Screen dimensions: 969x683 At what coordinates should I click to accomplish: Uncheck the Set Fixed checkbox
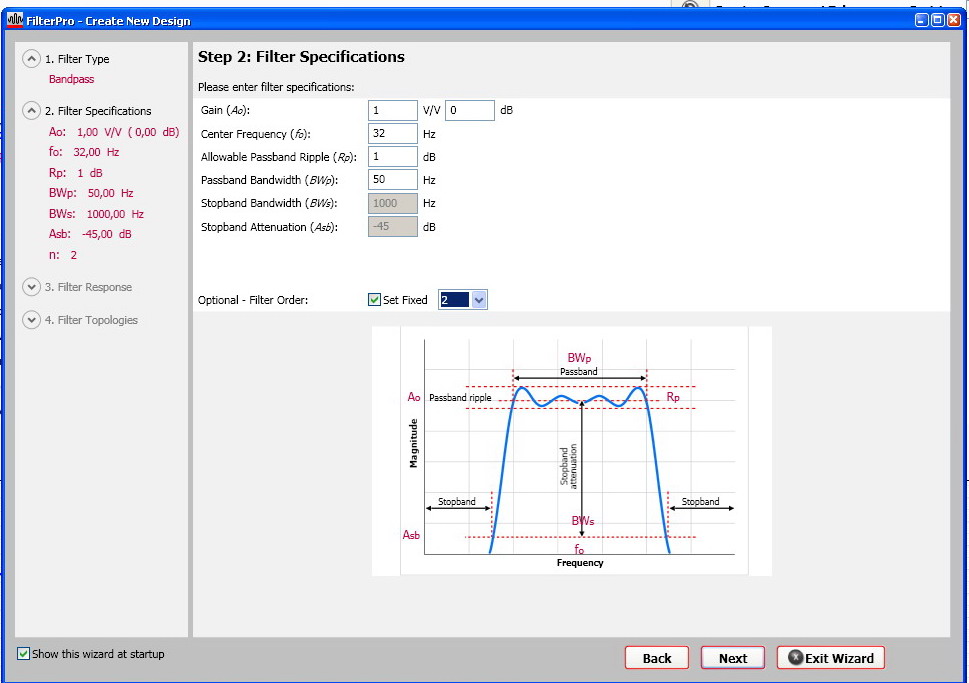[x=374, y=300]
